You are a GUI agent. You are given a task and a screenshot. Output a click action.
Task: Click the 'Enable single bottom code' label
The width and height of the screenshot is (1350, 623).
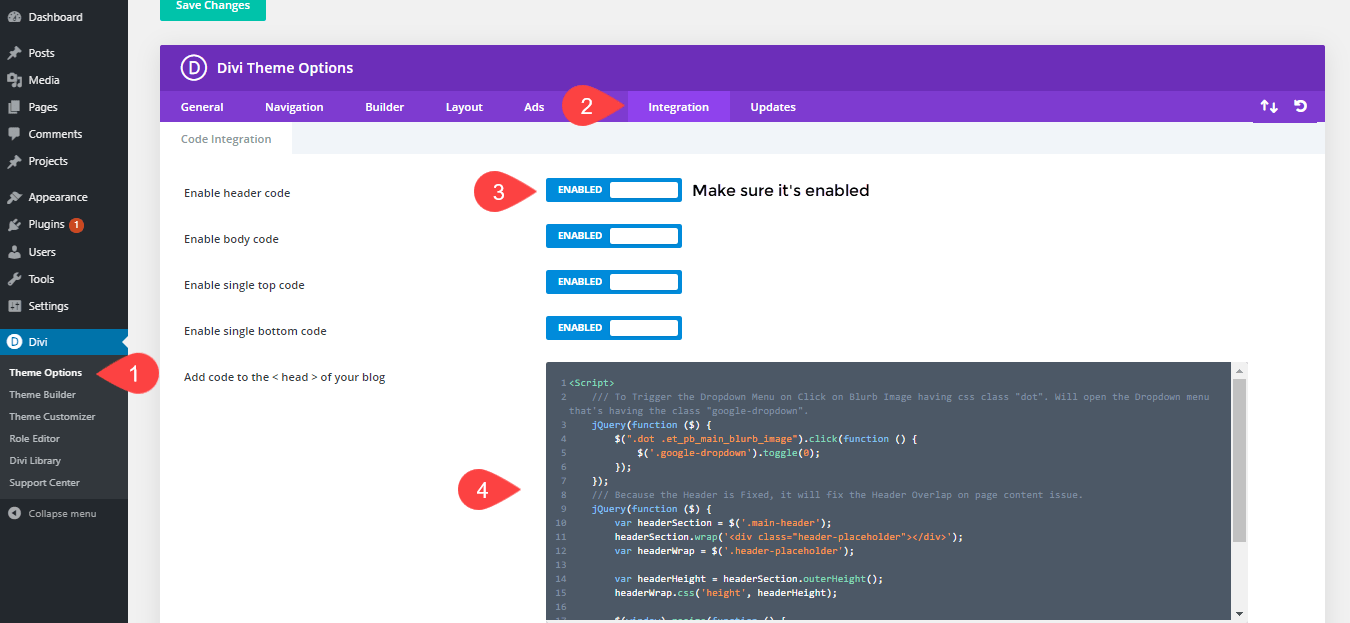click(x=255, y=331)
